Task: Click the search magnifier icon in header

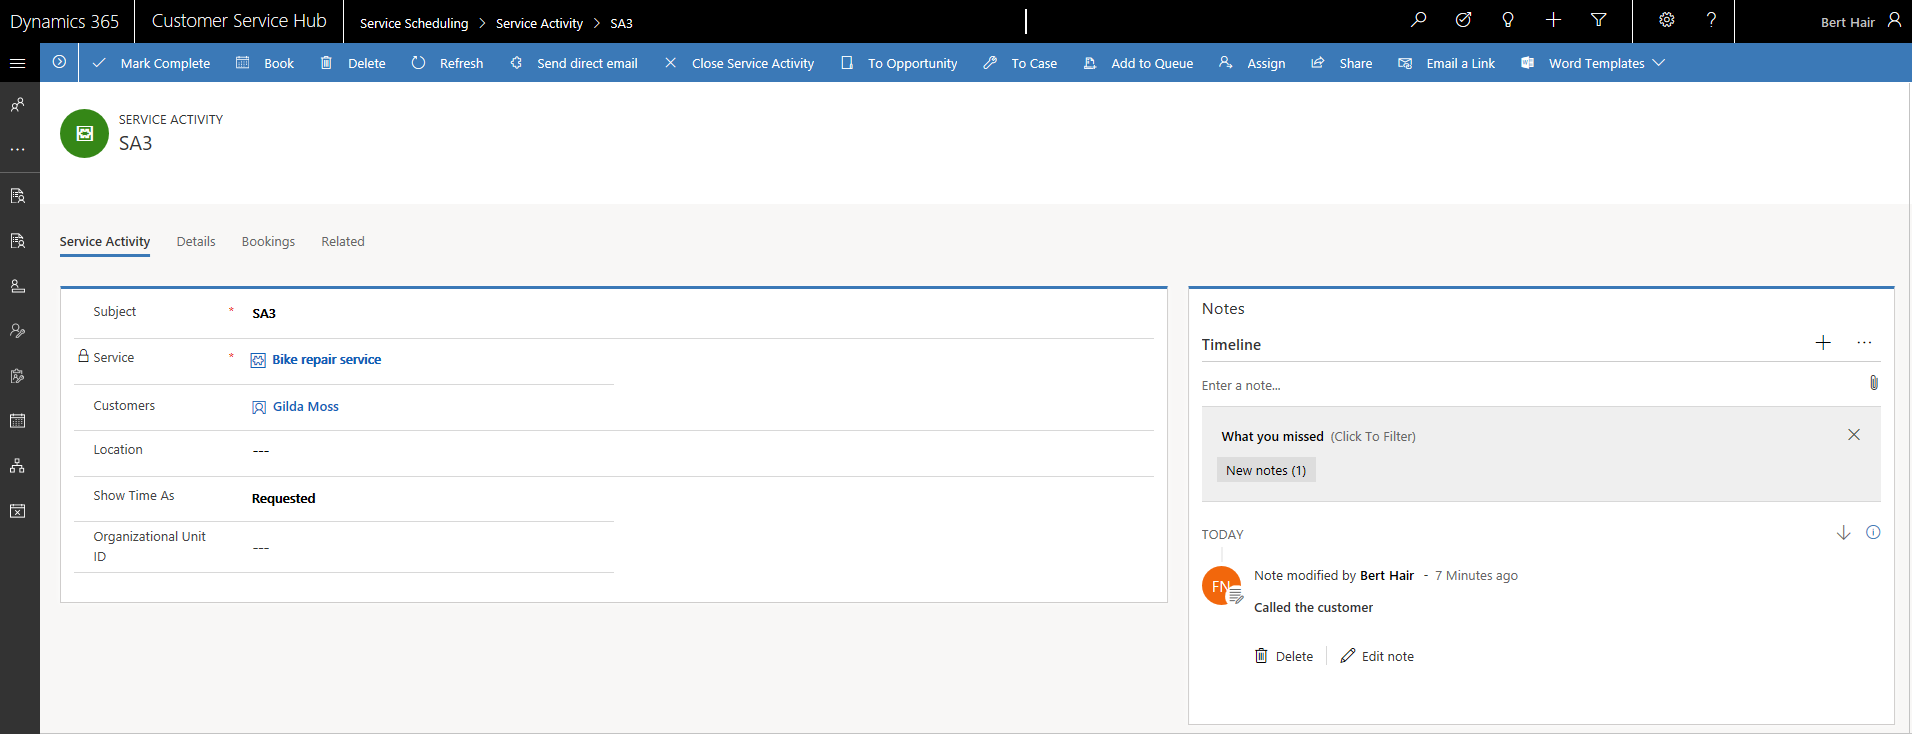Action: 1418,20
